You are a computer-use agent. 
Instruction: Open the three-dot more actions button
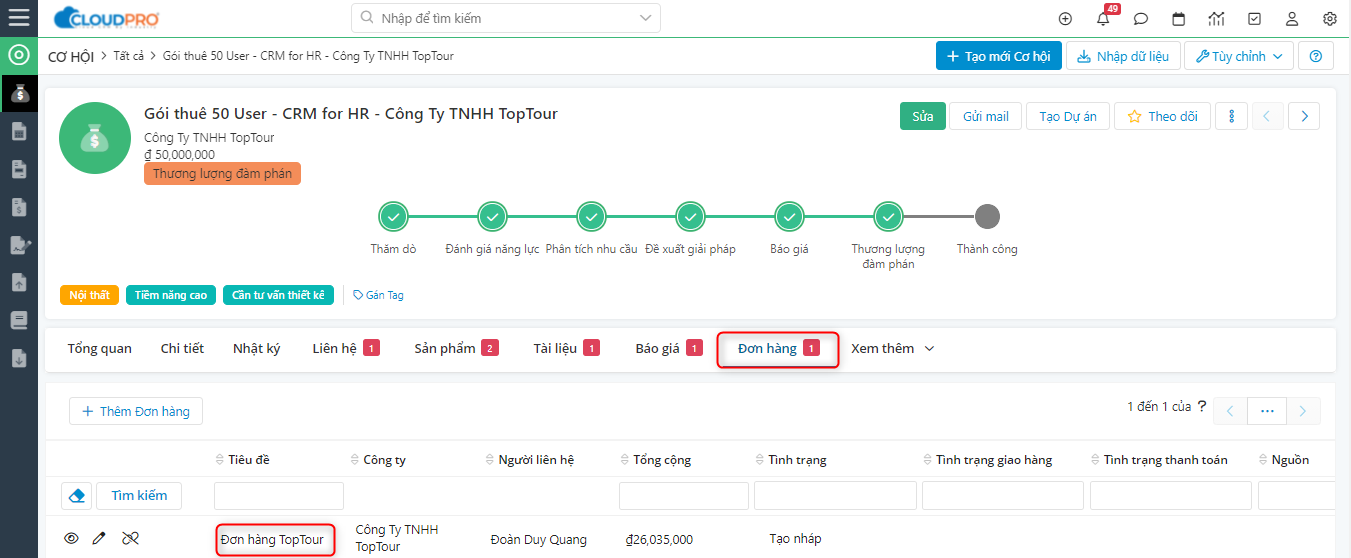pos(1232,116)
